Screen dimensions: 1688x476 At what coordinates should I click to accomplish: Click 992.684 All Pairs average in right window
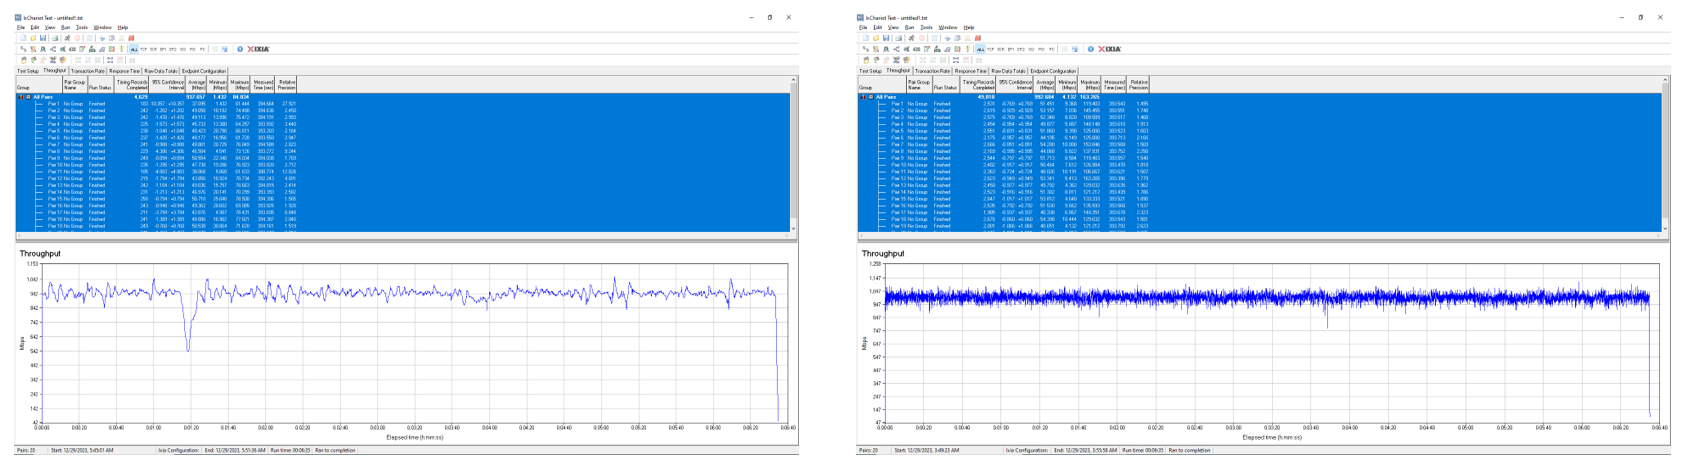[x=1044, y=97]
